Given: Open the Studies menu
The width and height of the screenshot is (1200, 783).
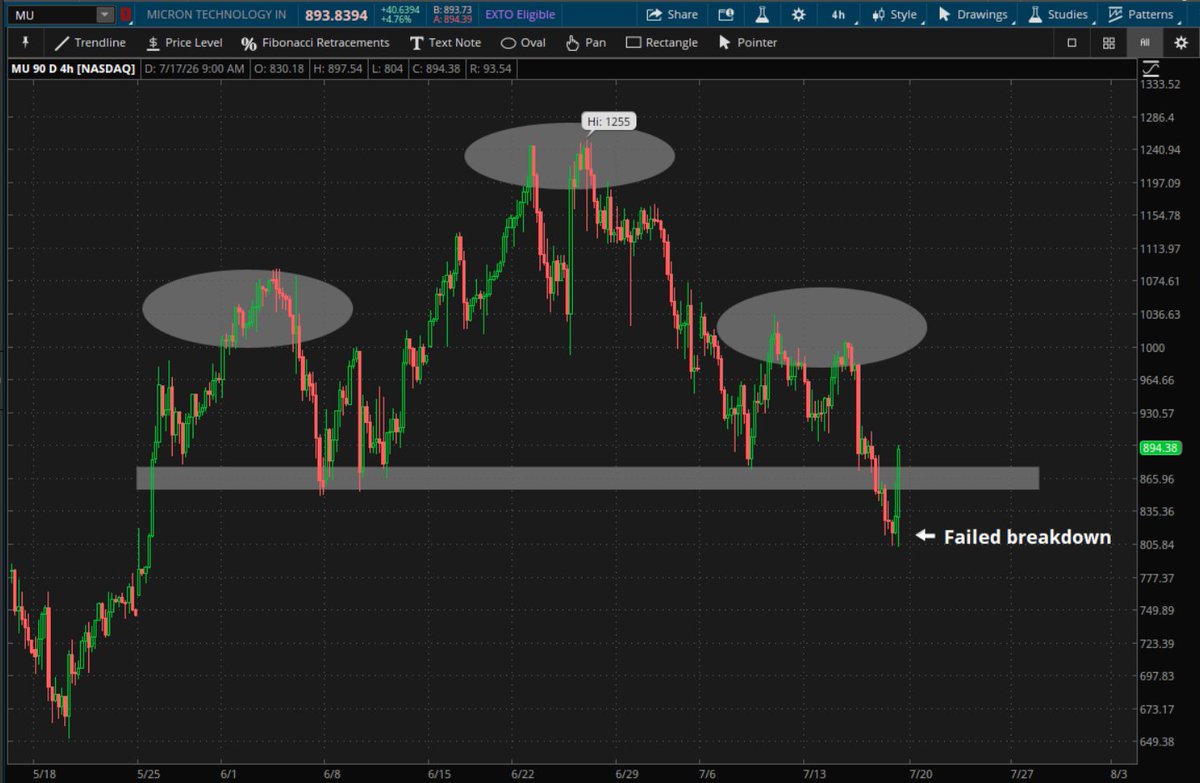Looking at the screenshot, I should [1057, 15].
